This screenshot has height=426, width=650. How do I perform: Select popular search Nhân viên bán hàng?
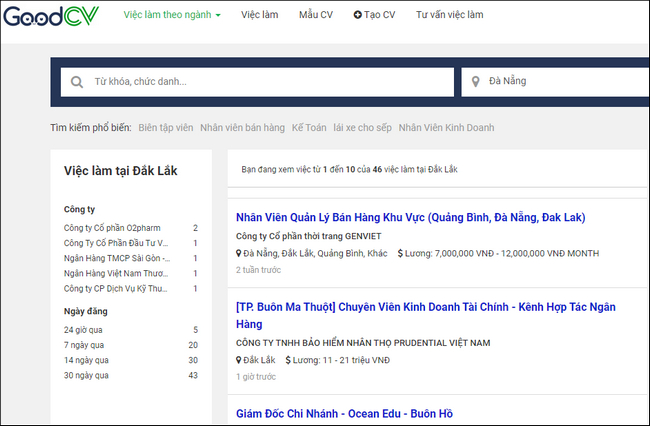point(241,128)
